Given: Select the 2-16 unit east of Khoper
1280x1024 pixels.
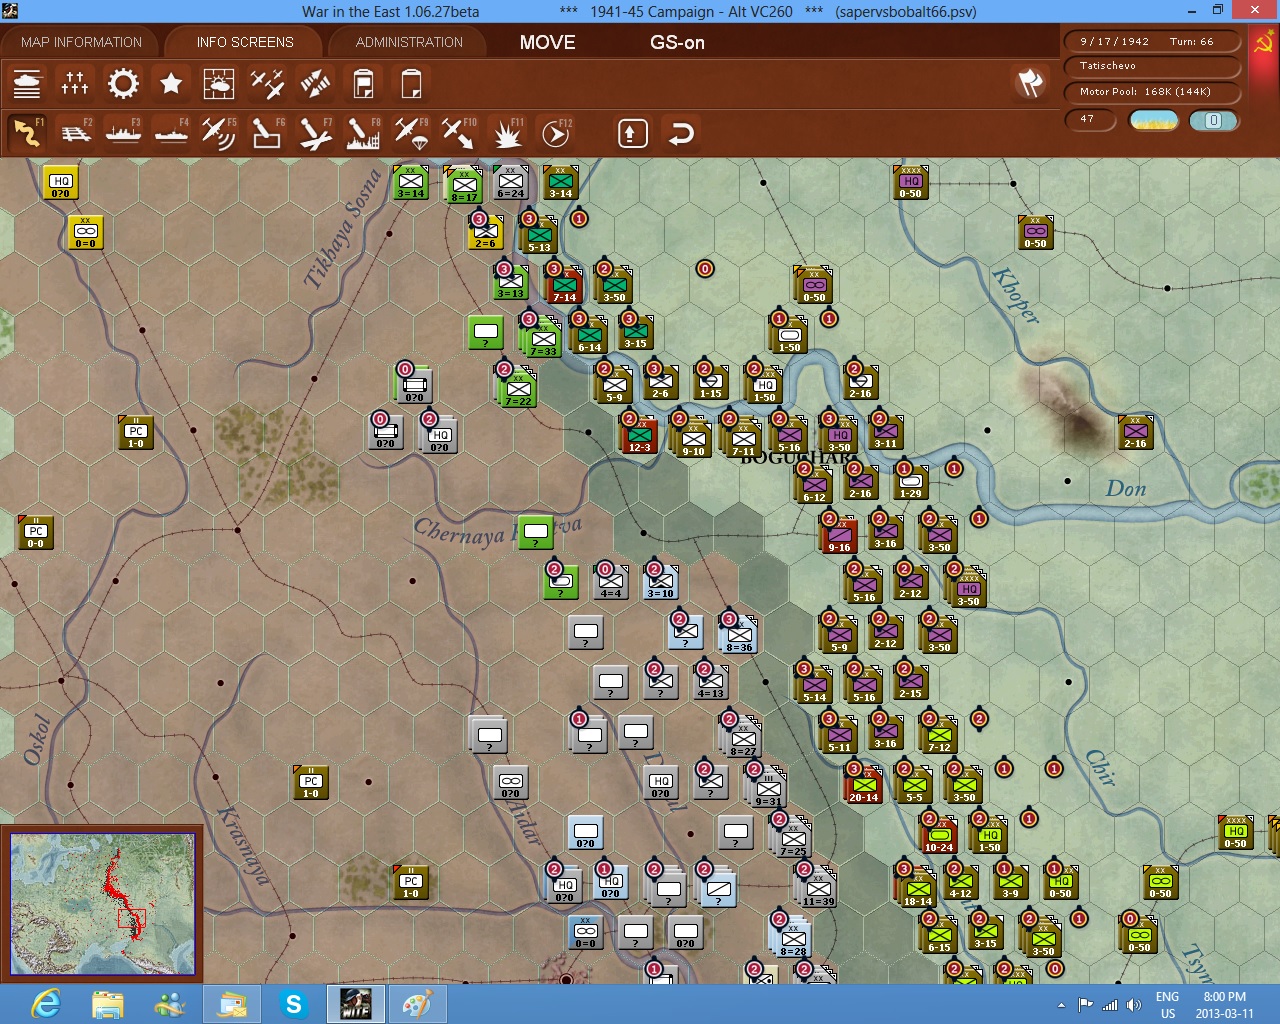Looking at the screenshot, I should pyautogui.click(x=1135, y=431).
